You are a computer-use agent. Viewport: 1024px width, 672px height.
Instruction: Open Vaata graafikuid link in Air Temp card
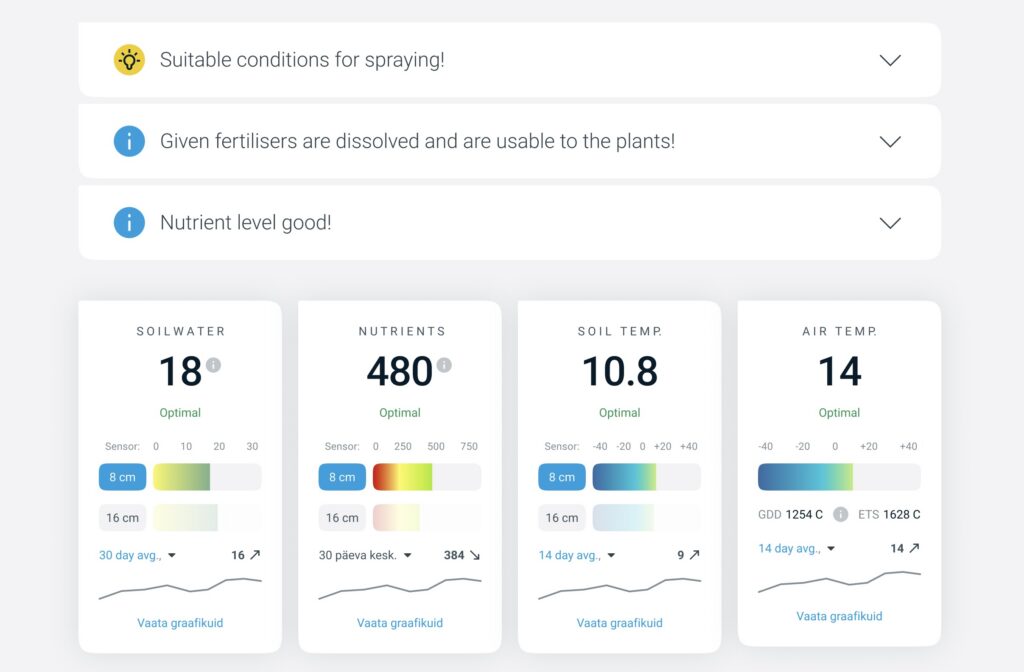[839, 616]
